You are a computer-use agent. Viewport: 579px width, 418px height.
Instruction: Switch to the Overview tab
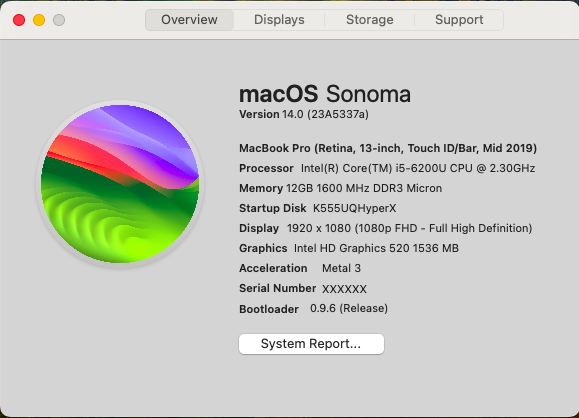click(x=189, y=20)
